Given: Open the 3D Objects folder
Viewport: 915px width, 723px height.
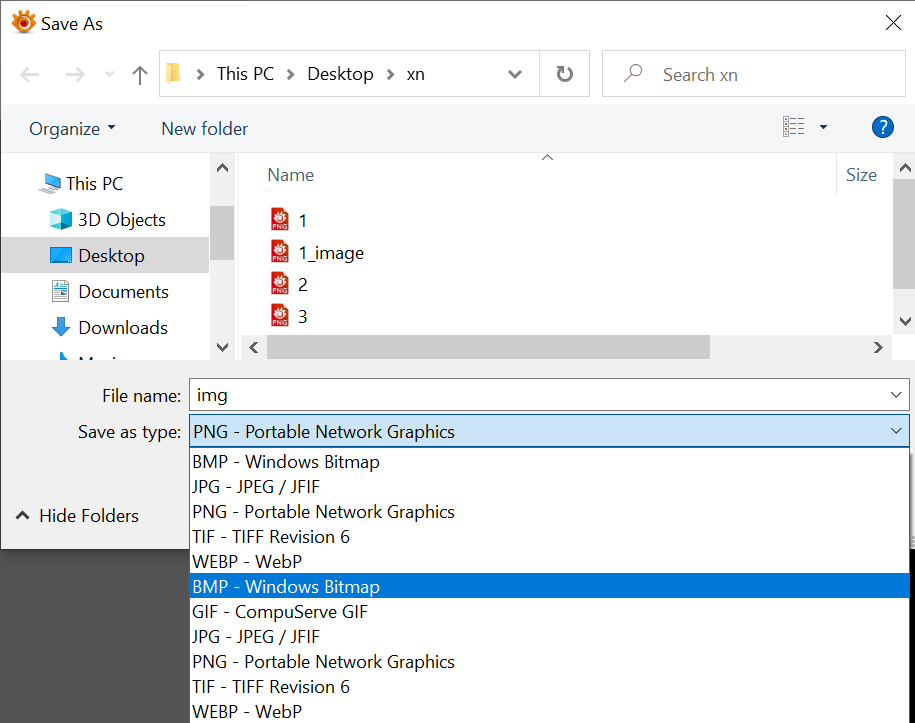Looking at the screenshot, I should [121, 220].
